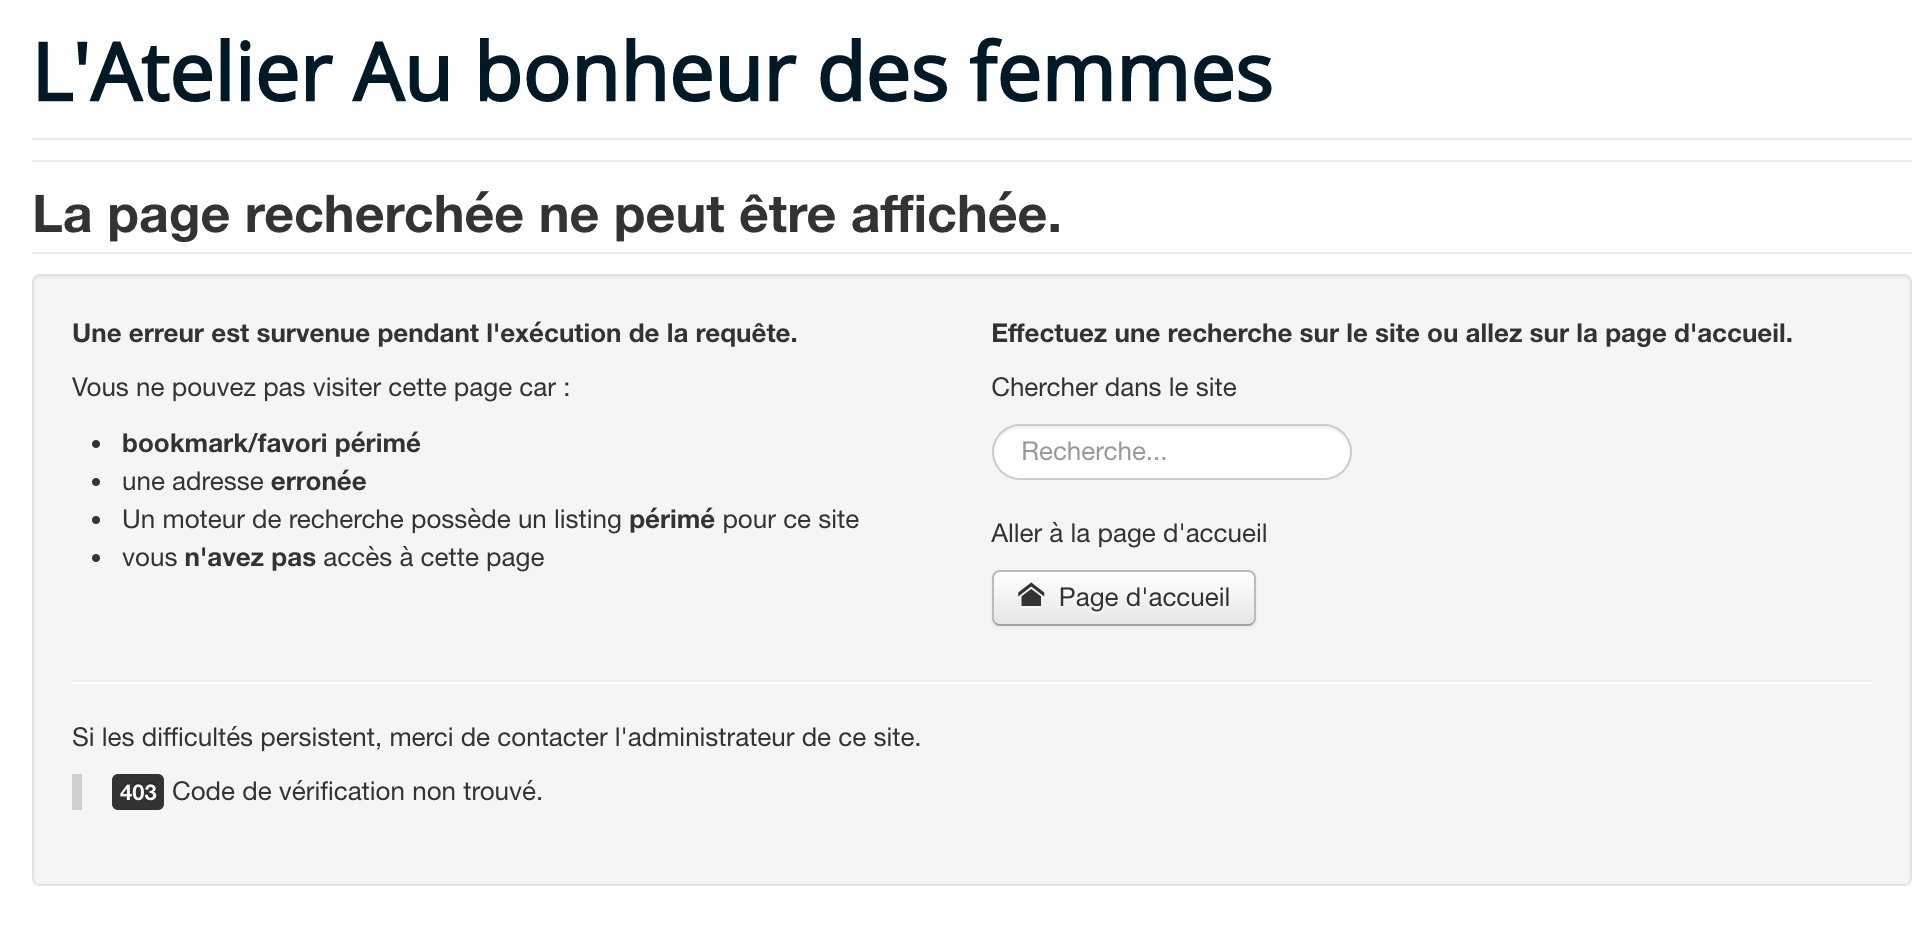Viewport: 1912px width, 928px height.
Task: Click the "Une erreur est survenue" bold line
Action: point(434,334)
